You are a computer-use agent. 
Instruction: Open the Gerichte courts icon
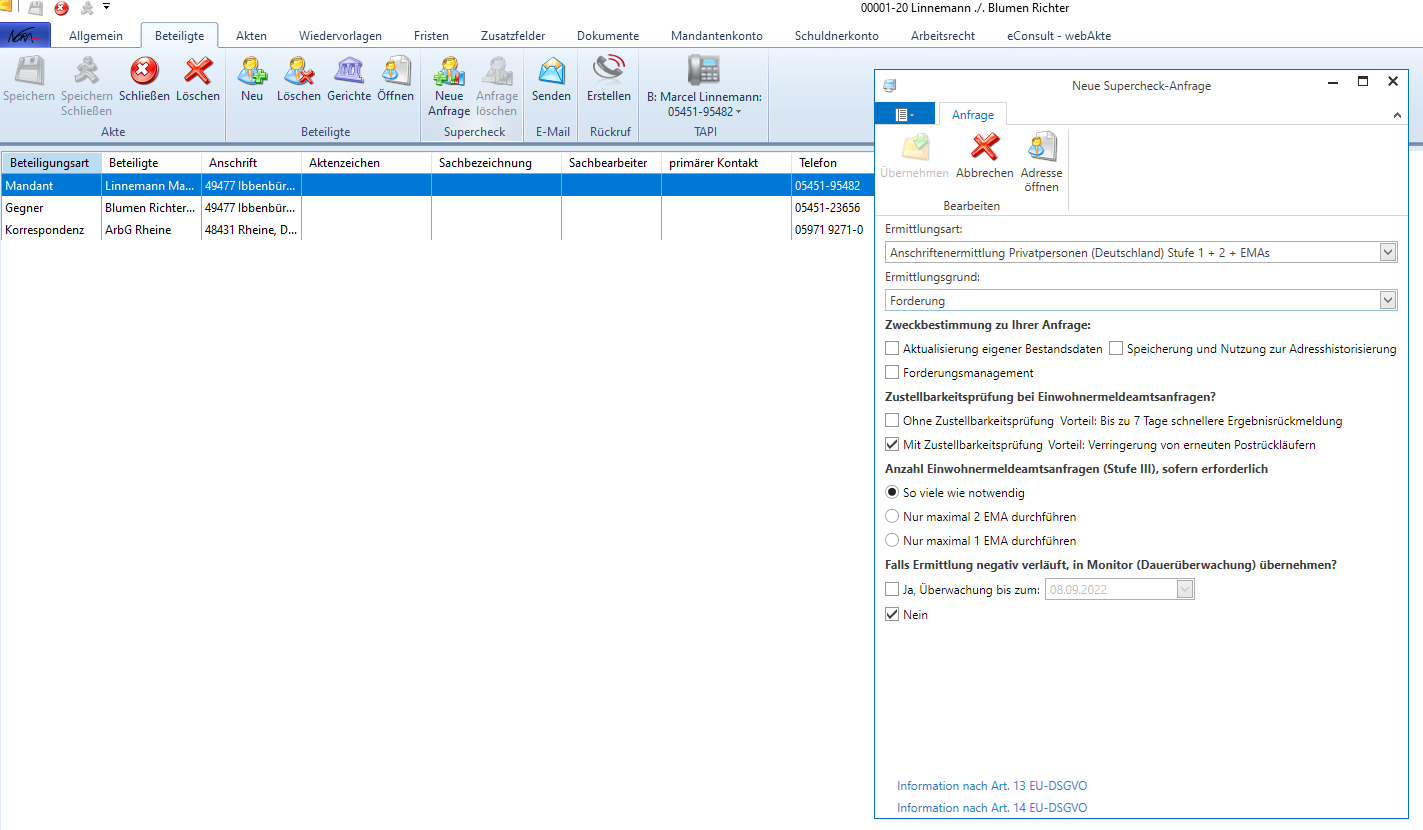(349, 72)
